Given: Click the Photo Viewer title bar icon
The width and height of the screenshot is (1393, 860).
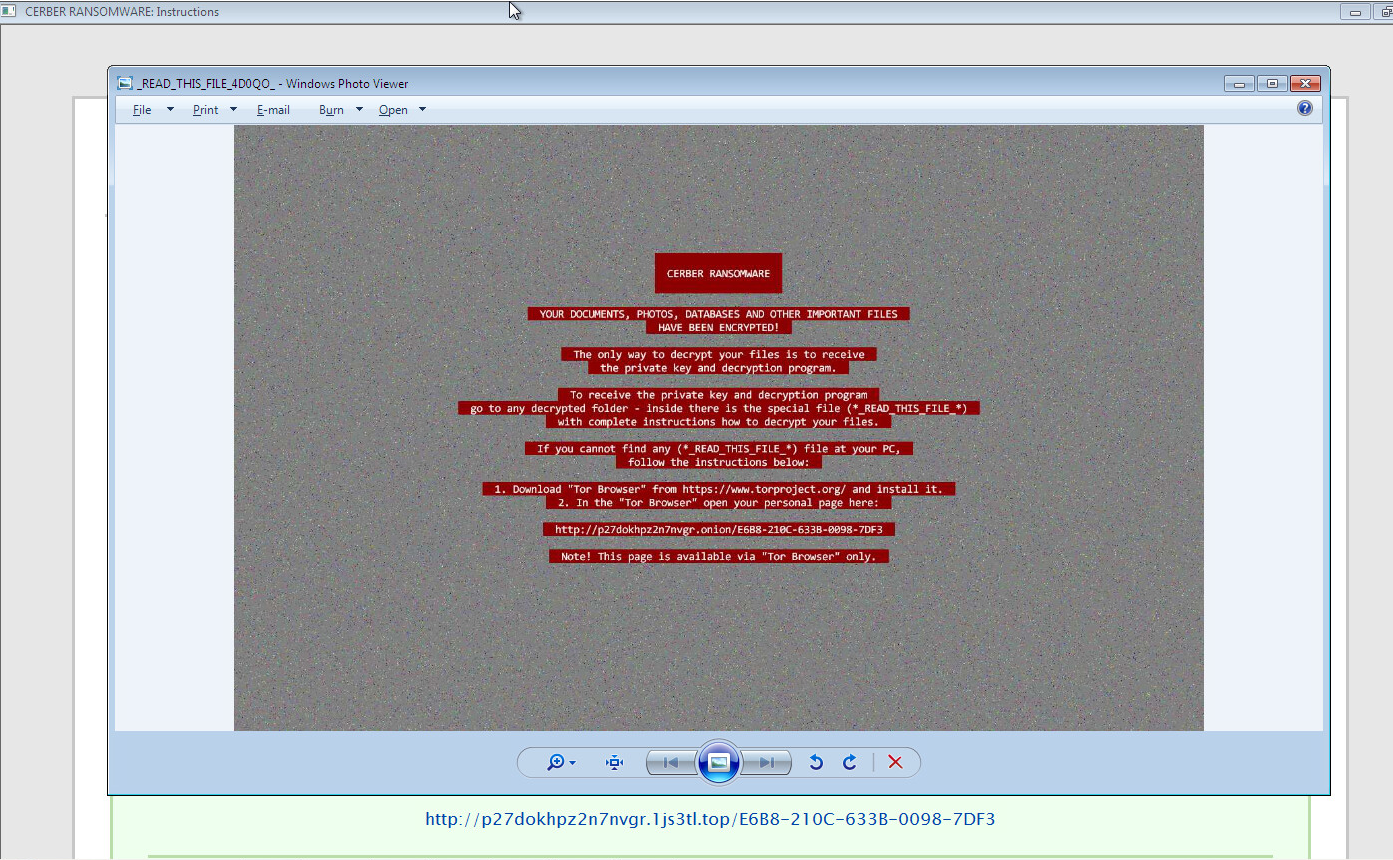Looking at the screenshot, I should pyautogui.click(x=125, y=84).
